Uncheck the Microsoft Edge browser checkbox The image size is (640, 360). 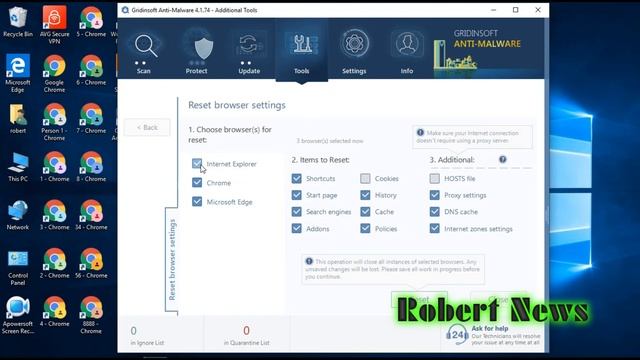[197, 202]
